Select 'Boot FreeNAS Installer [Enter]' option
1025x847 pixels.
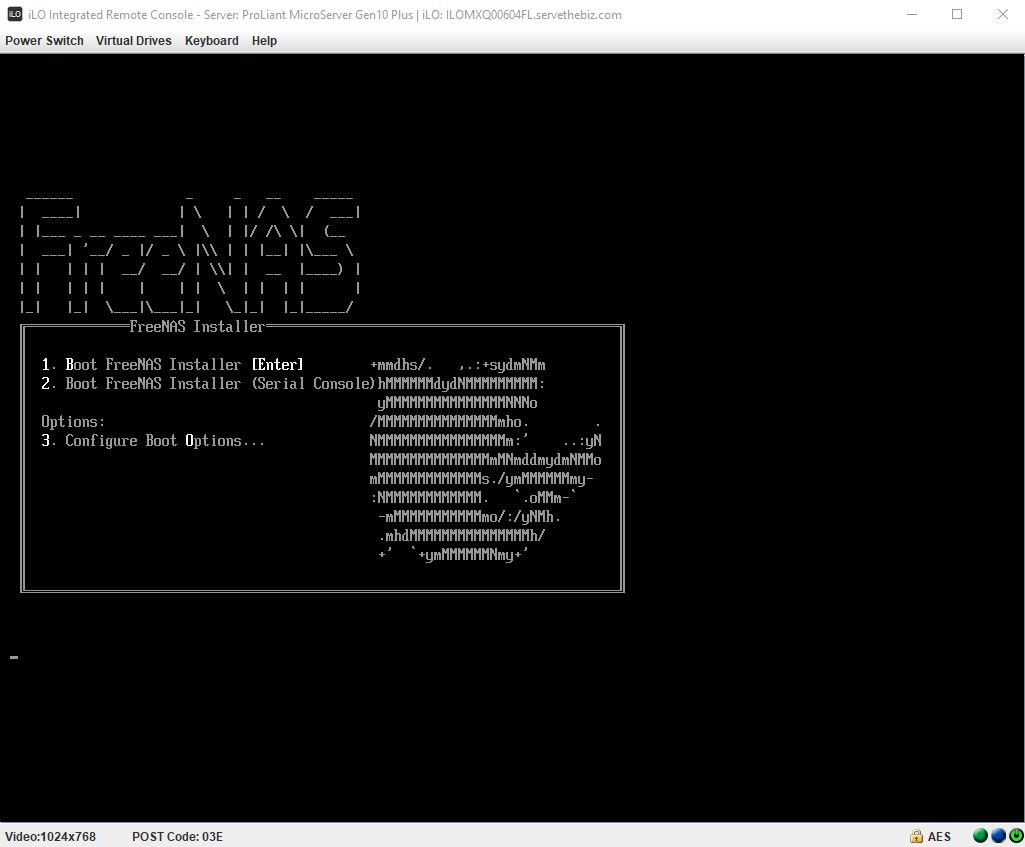(173, 365)
